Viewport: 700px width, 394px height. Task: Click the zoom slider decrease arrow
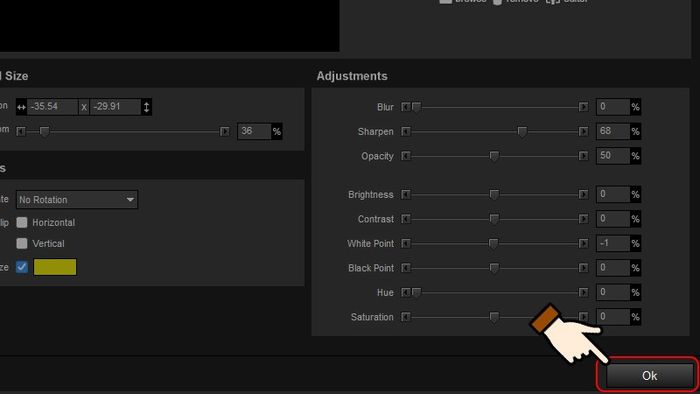tap(21, 132)
